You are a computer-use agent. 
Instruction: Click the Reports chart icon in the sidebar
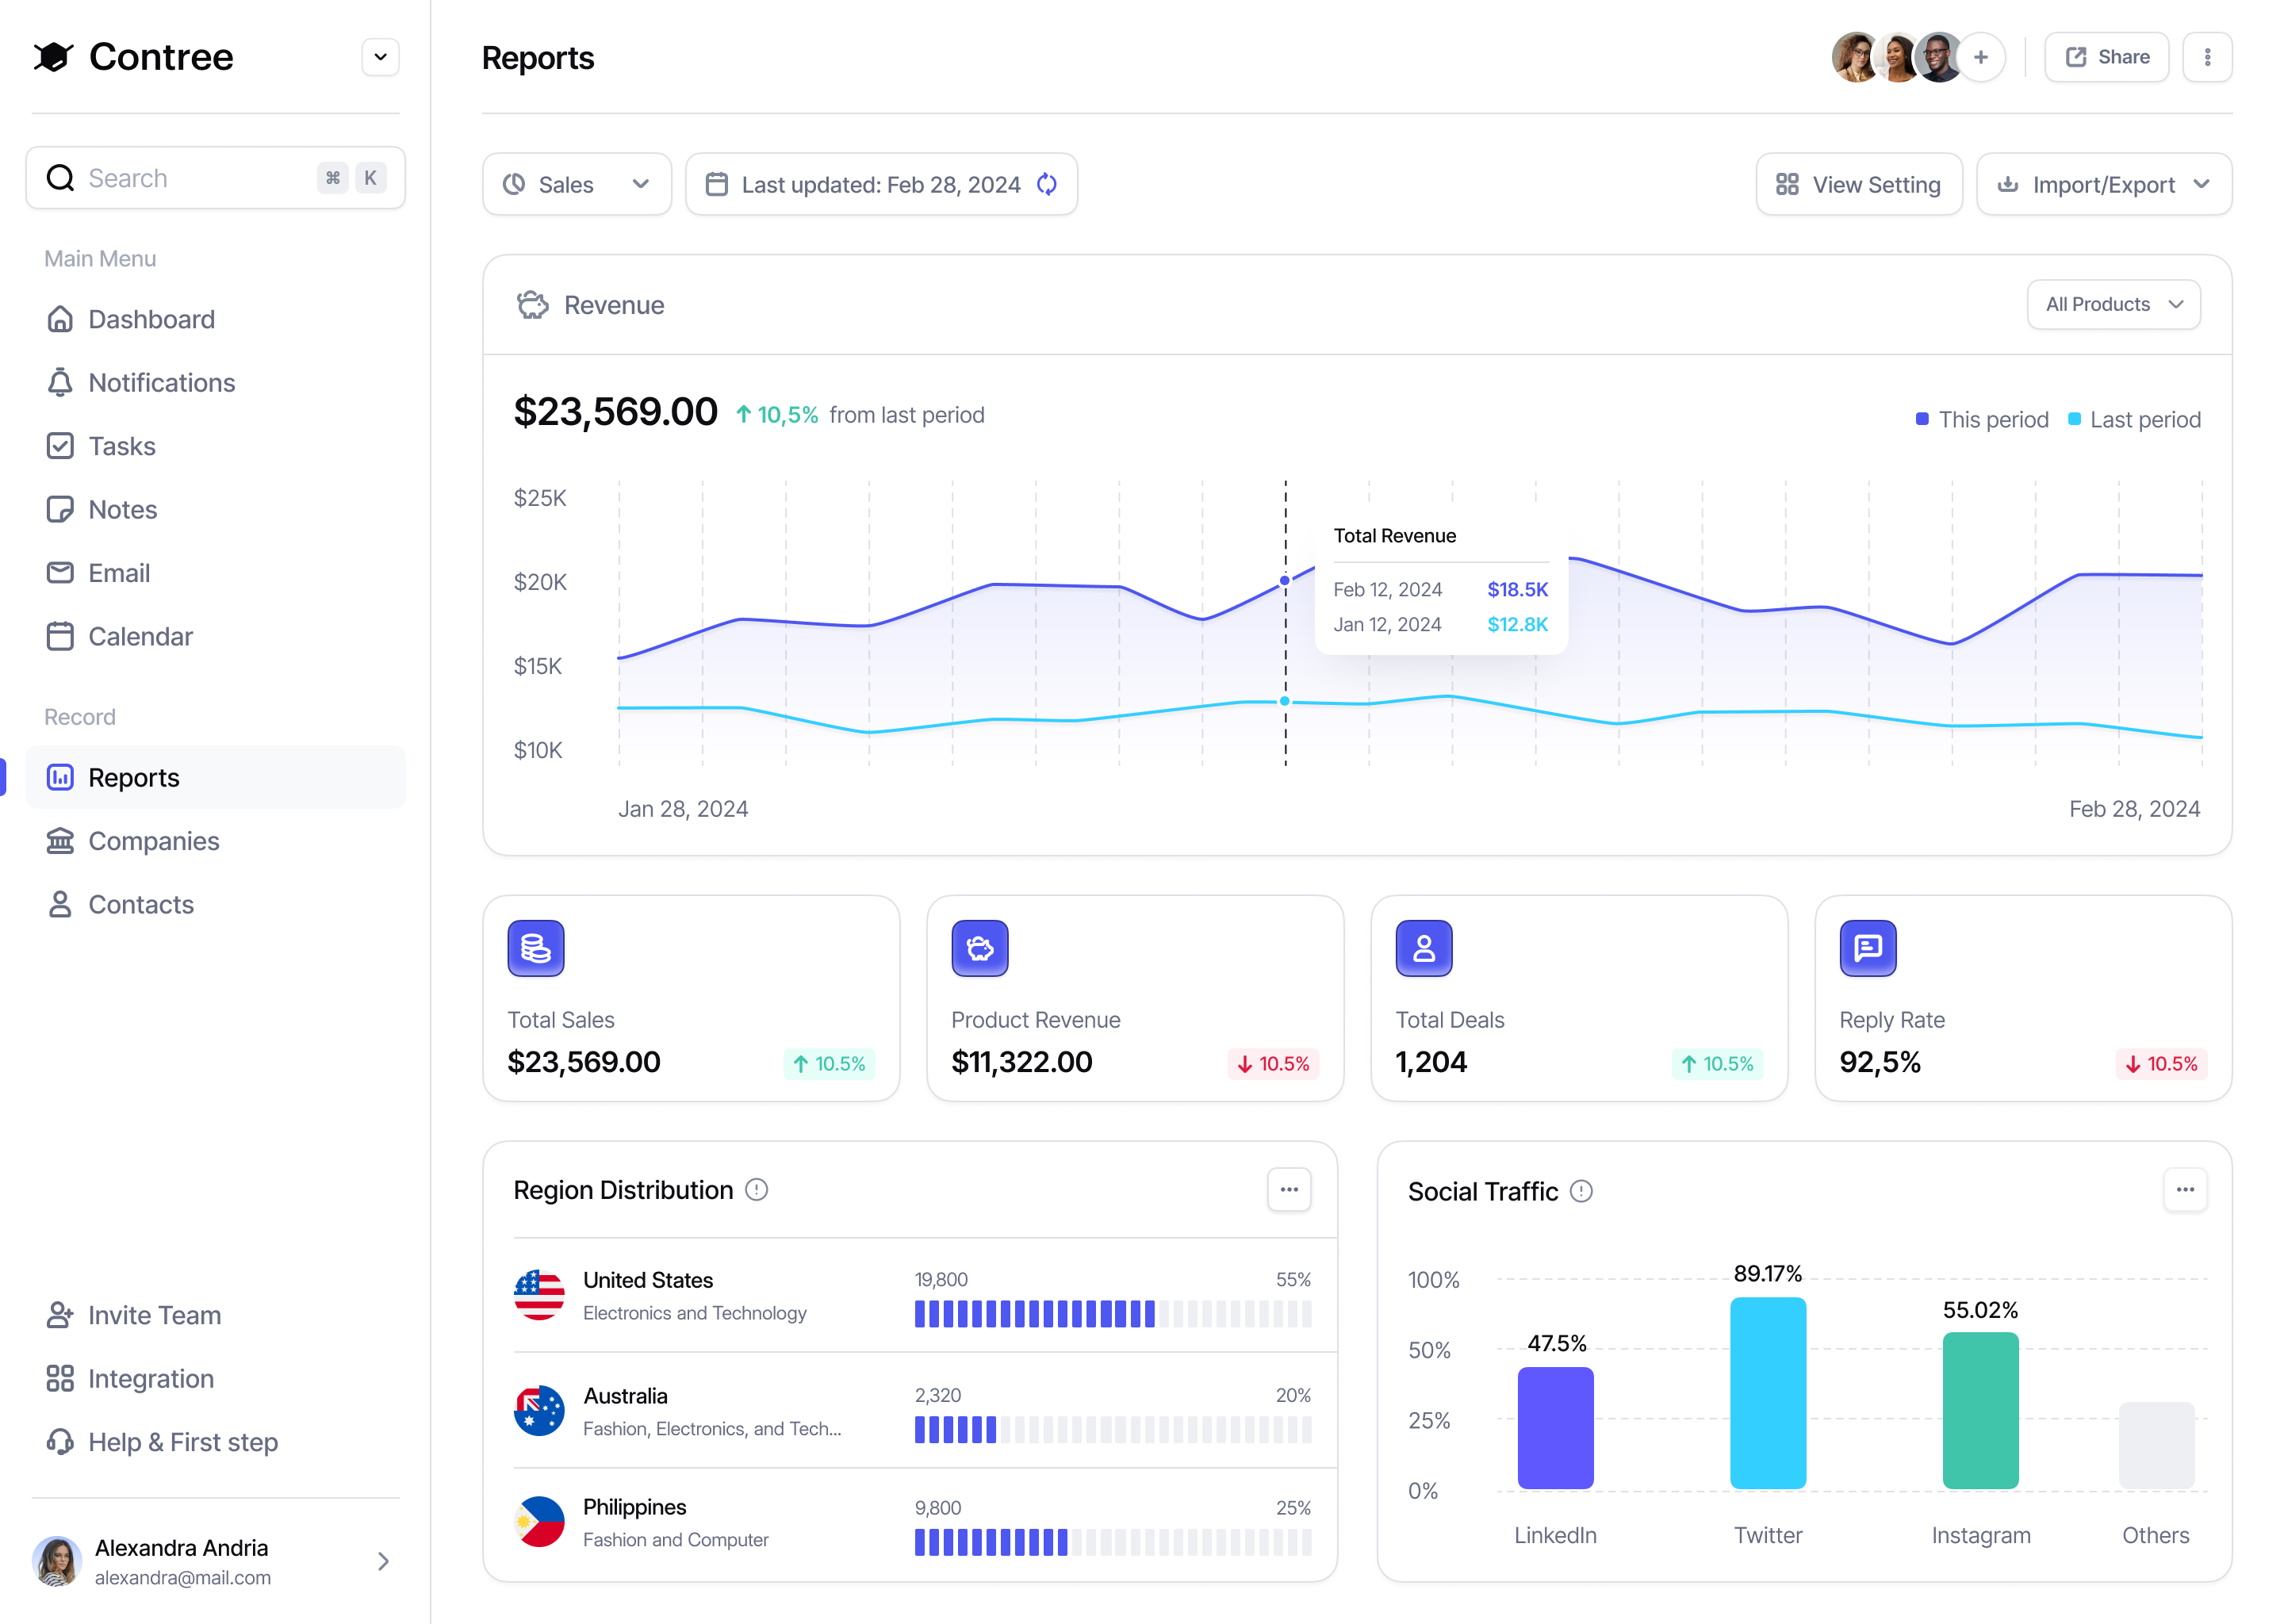point(60,778)
